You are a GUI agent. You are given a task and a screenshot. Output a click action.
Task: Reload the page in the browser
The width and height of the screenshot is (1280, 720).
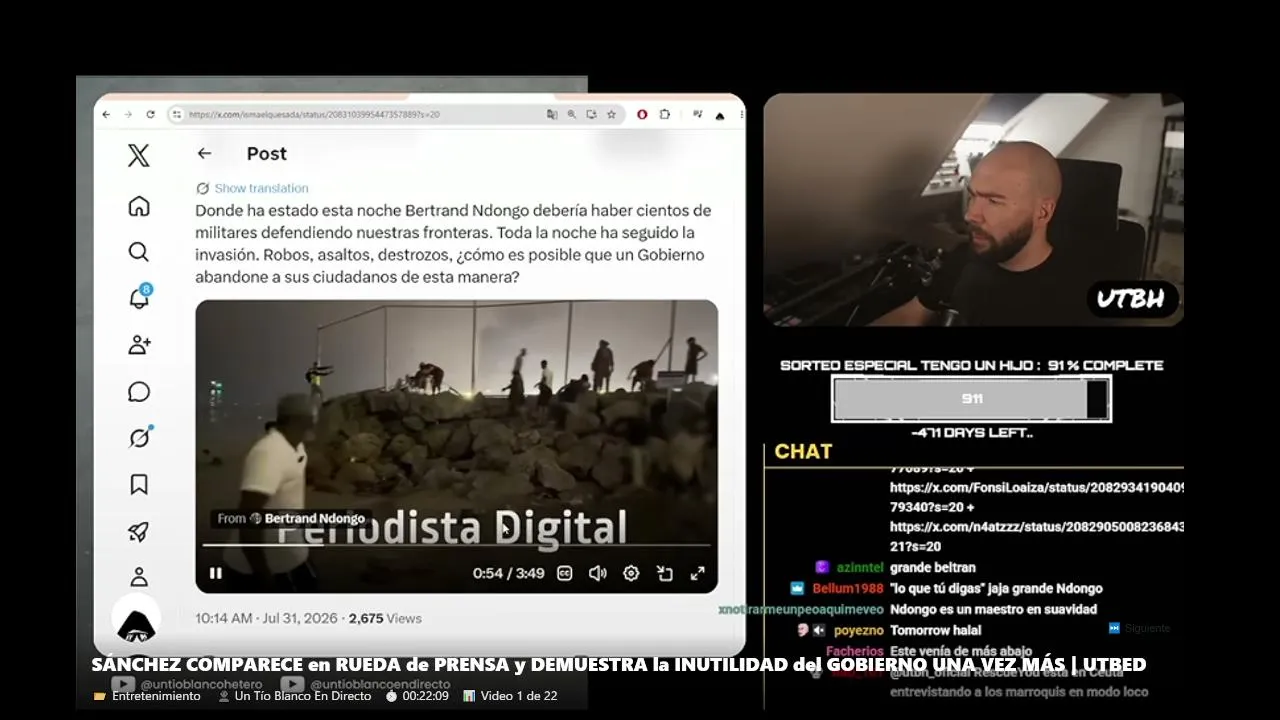click(x=150, y=114)
